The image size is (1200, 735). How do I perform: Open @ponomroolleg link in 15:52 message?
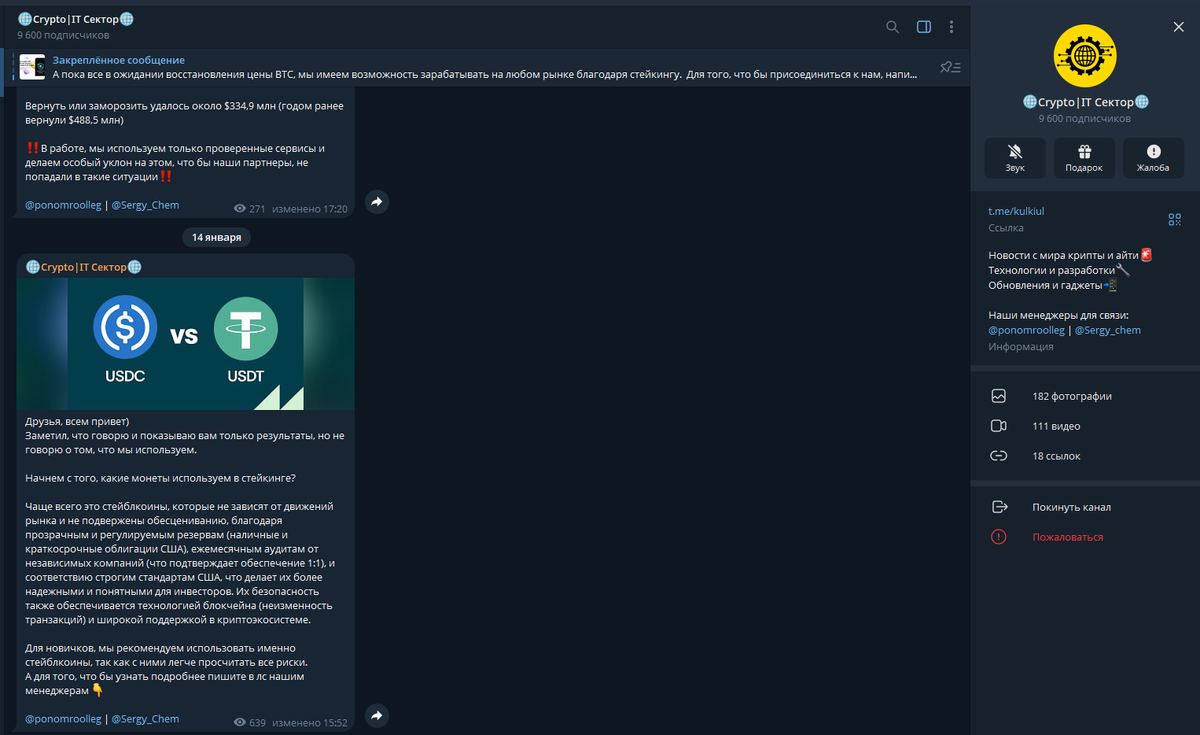(x=63, y=718)
